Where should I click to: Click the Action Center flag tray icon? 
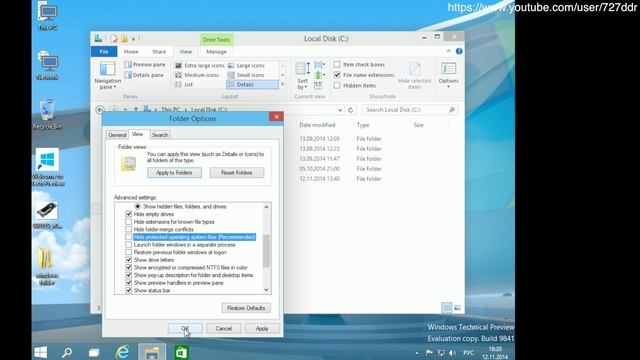(429, 353)
